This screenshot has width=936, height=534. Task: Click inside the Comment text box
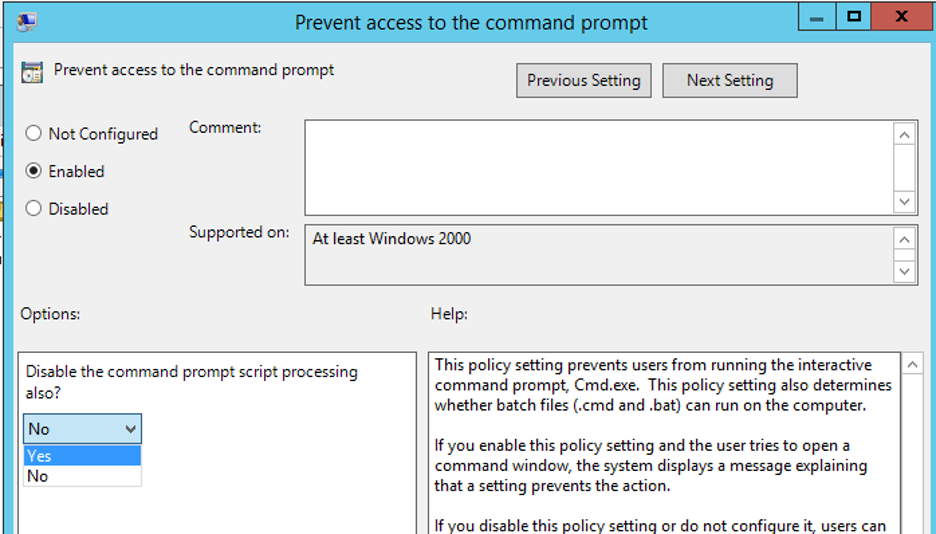599,168
